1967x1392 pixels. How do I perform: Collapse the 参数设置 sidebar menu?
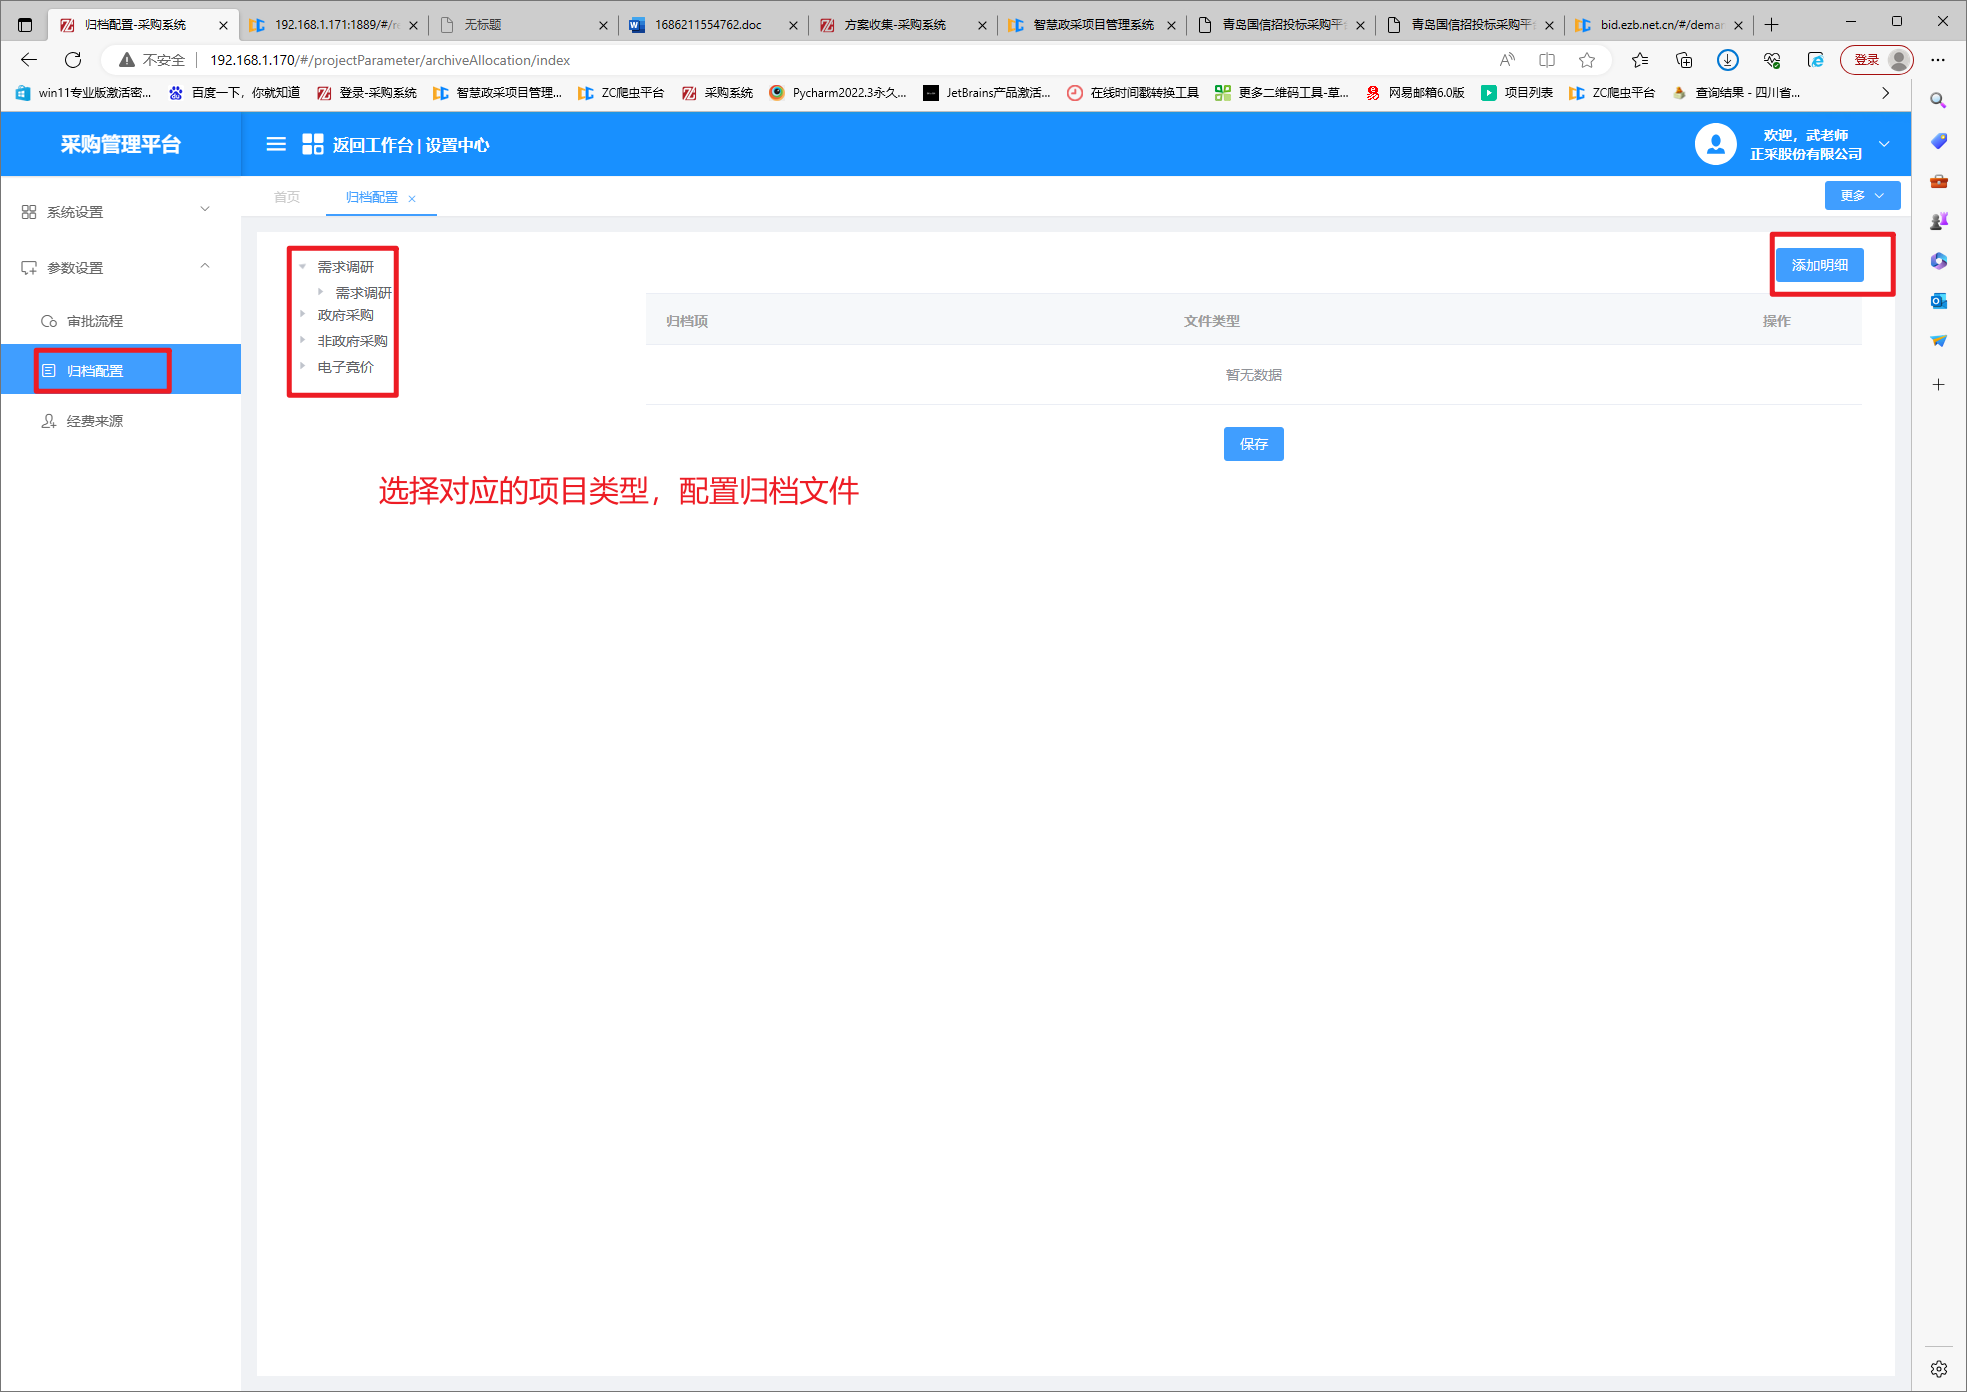(205, 267)
